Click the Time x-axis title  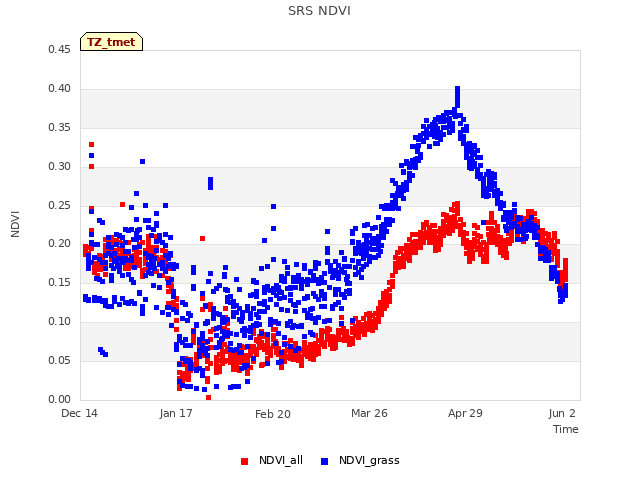[x=566, y=429]
